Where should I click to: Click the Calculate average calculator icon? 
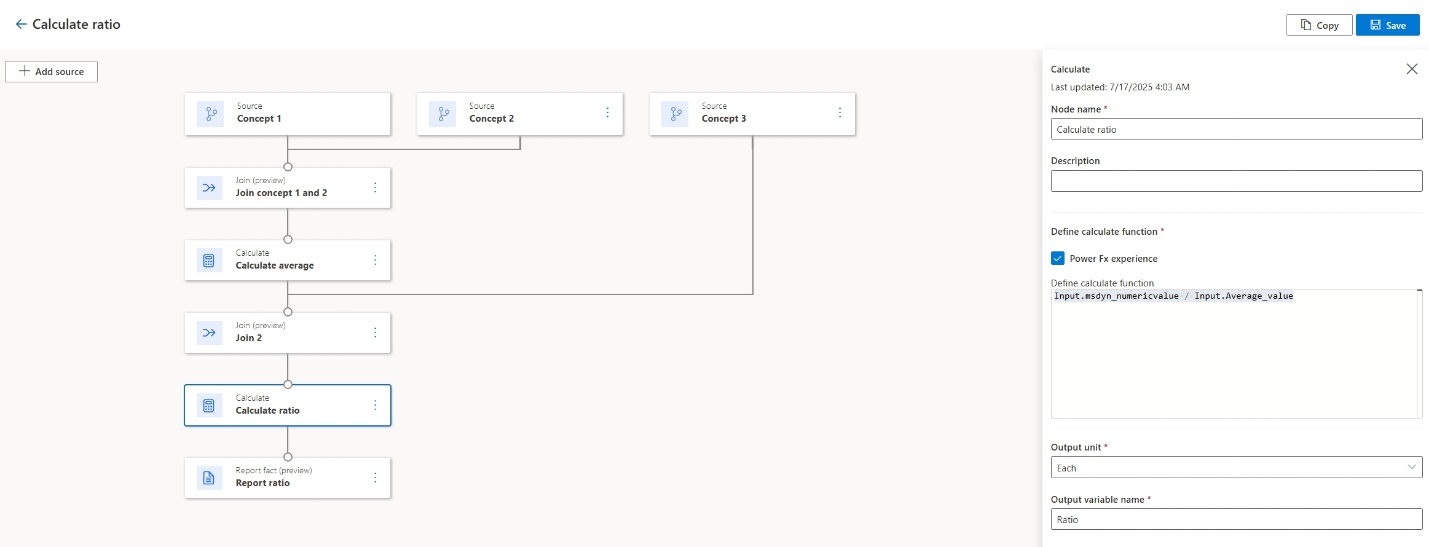209,260
